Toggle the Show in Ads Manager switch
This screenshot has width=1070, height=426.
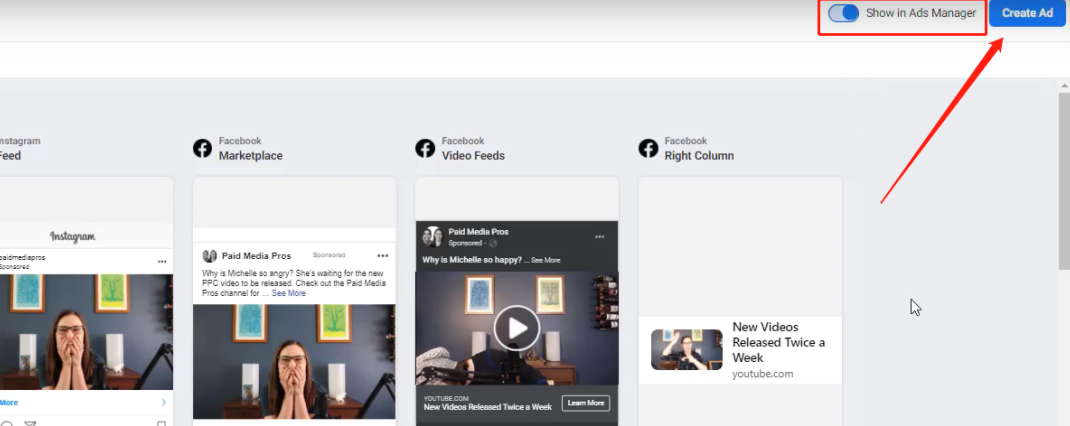[843, 13]
